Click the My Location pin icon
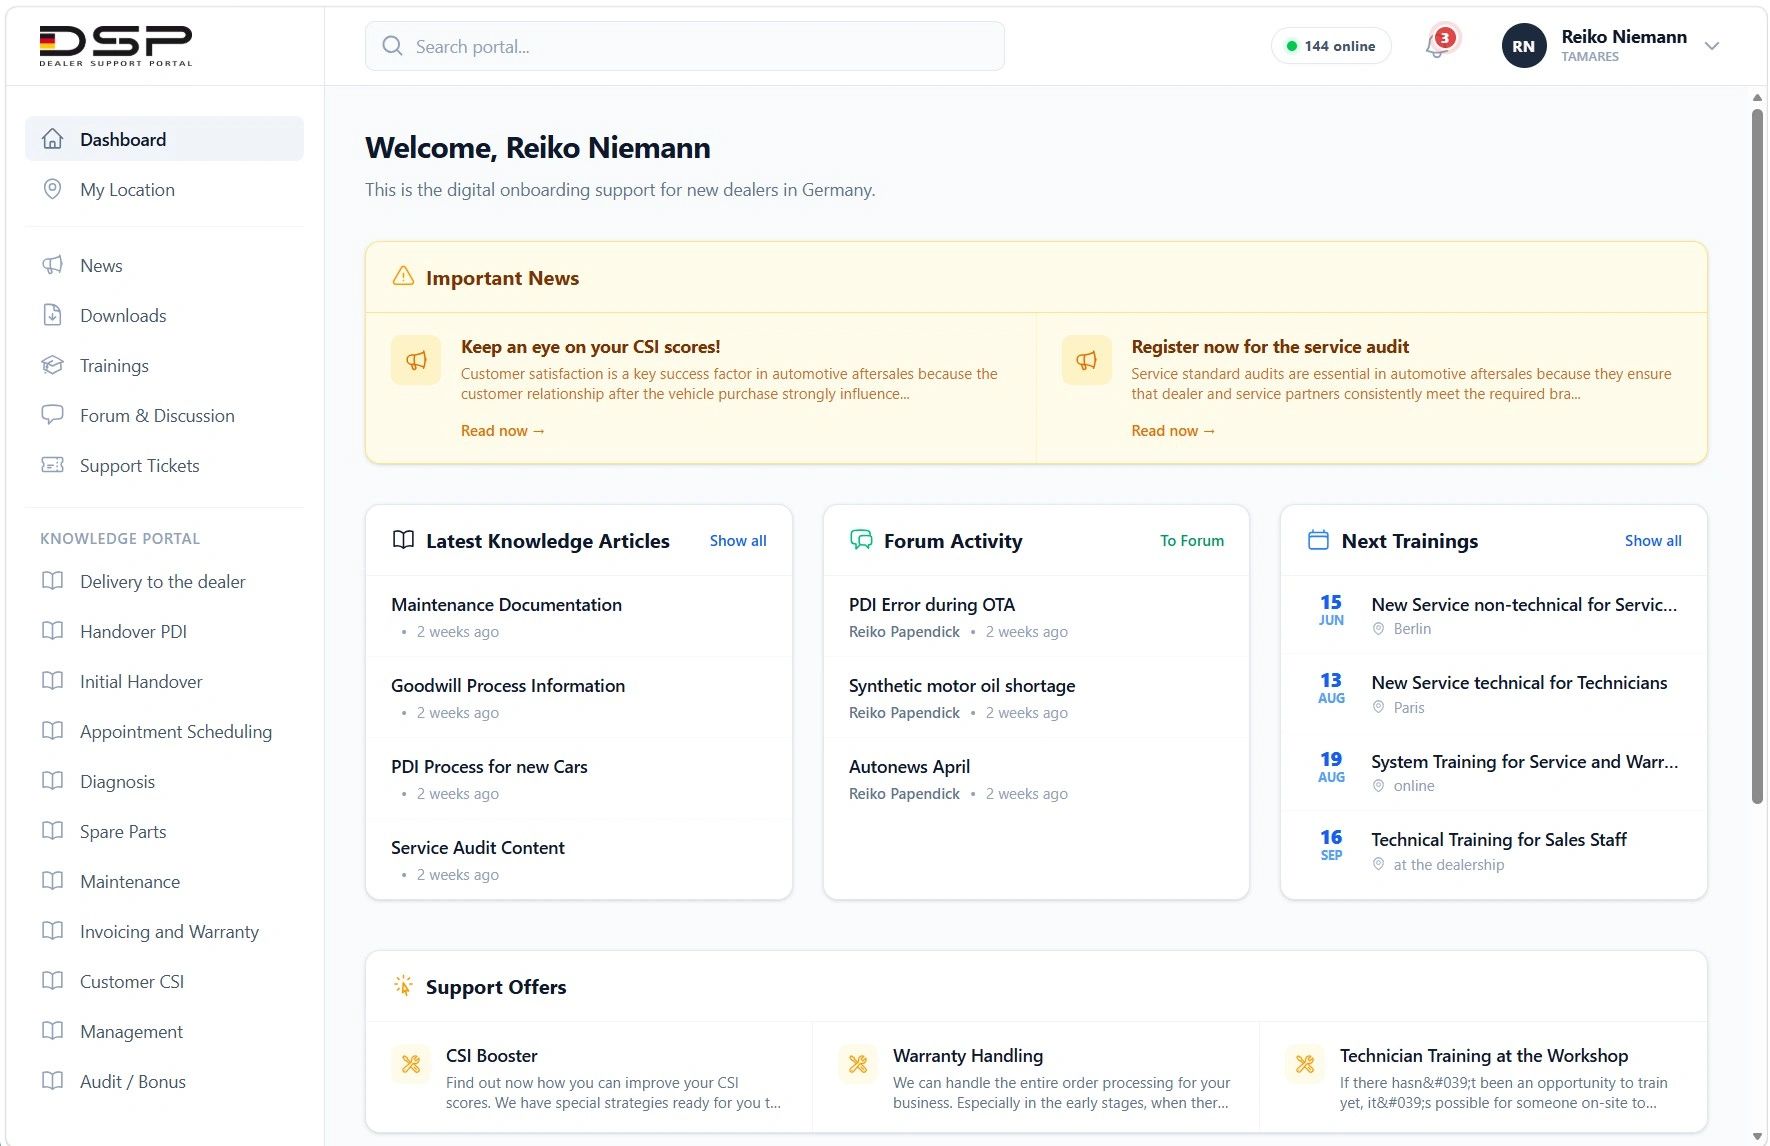 (x=53, y=189)
